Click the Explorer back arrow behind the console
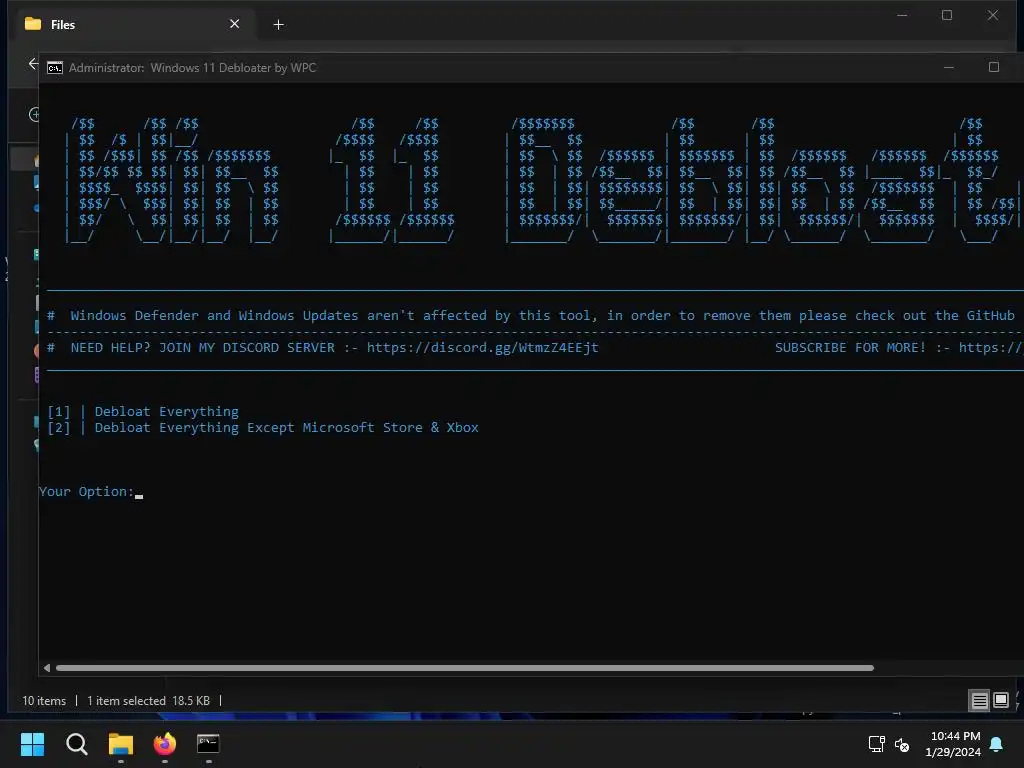1024x768 pixels. coord(33,64)
